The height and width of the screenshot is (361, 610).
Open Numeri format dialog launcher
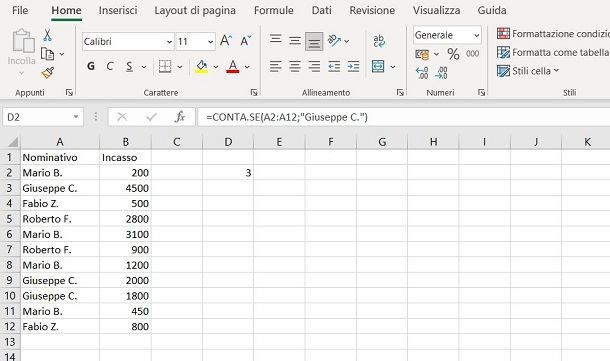[x=482, y=93]
